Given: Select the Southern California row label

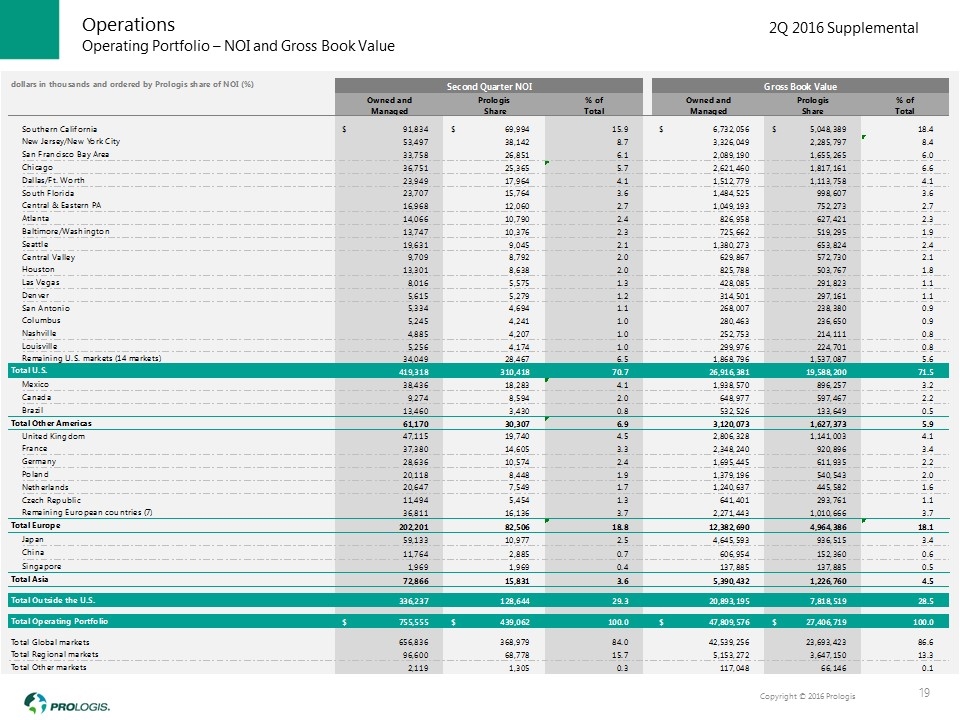Looking at the screenshot, I should tap(59, 130).
